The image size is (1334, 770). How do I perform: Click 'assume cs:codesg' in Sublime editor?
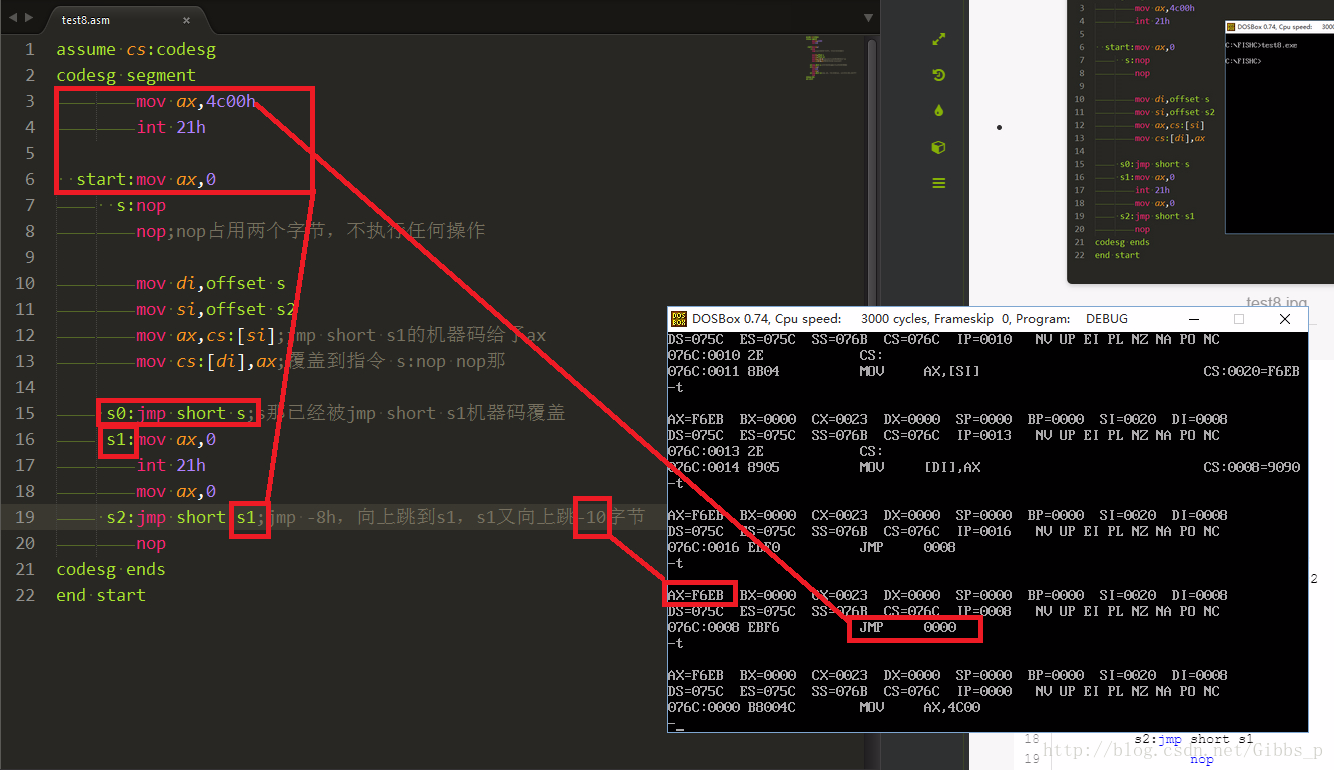coord(136,50)
